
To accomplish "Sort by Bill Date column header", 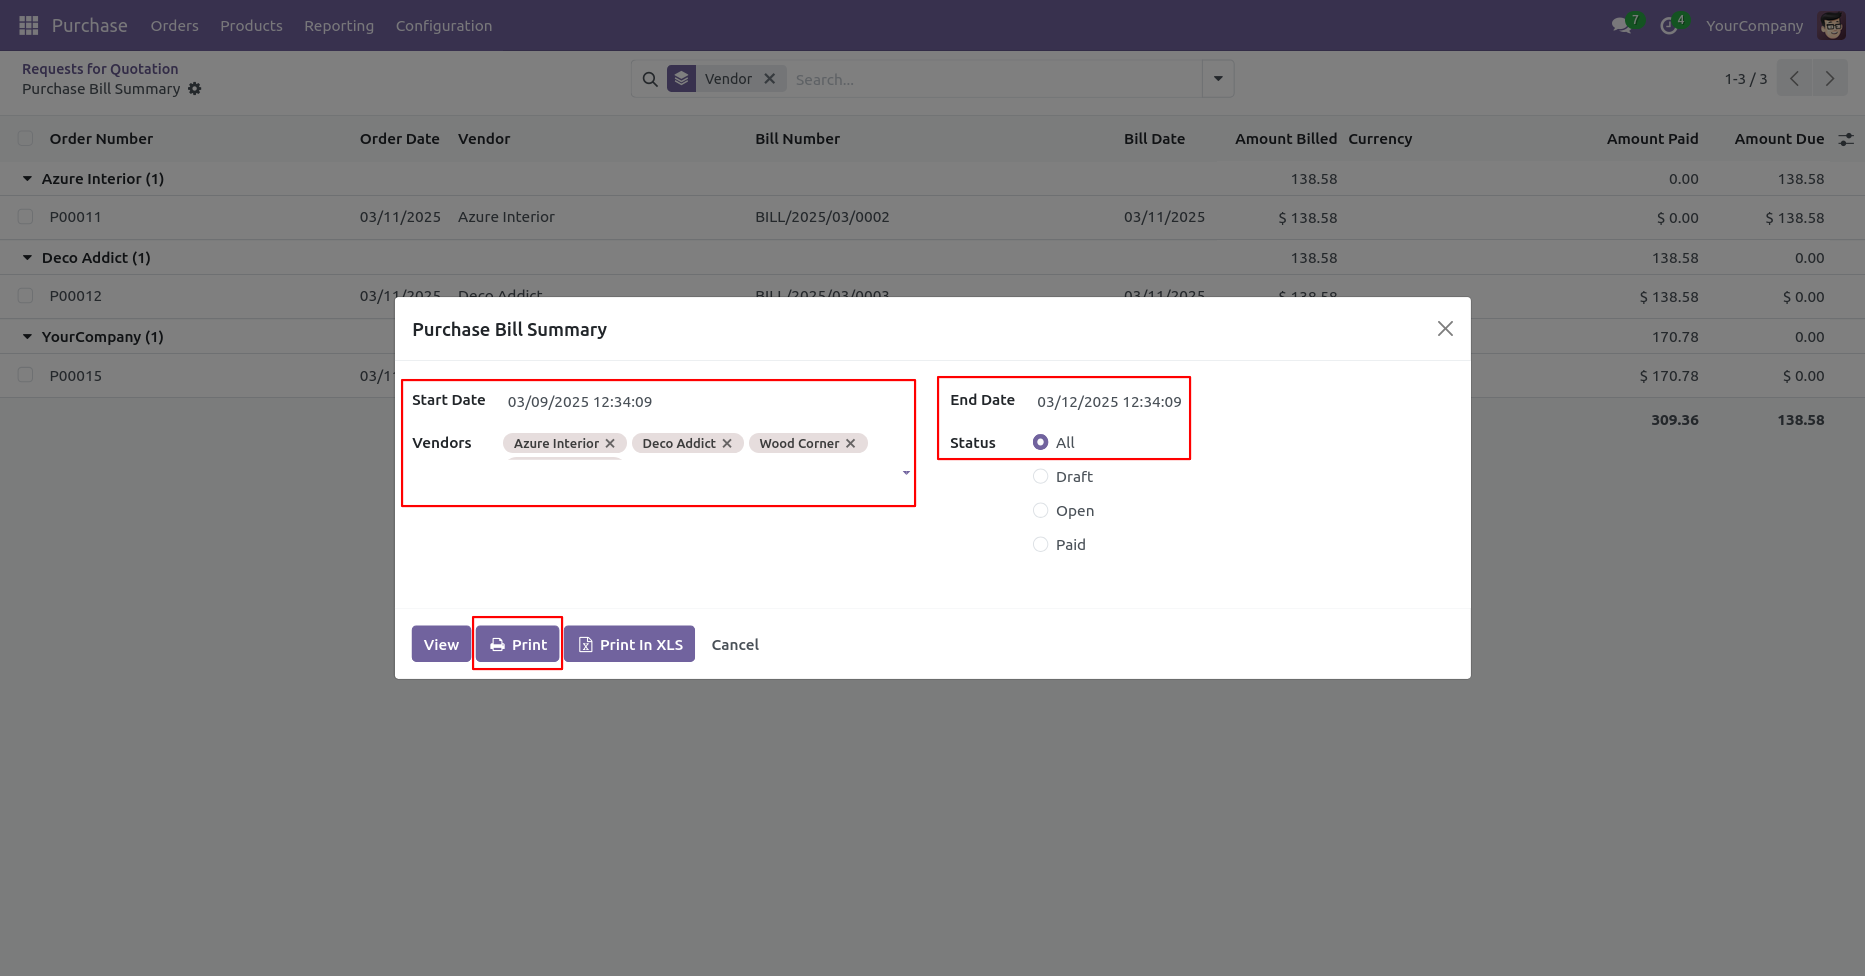I will [1154, 139].
